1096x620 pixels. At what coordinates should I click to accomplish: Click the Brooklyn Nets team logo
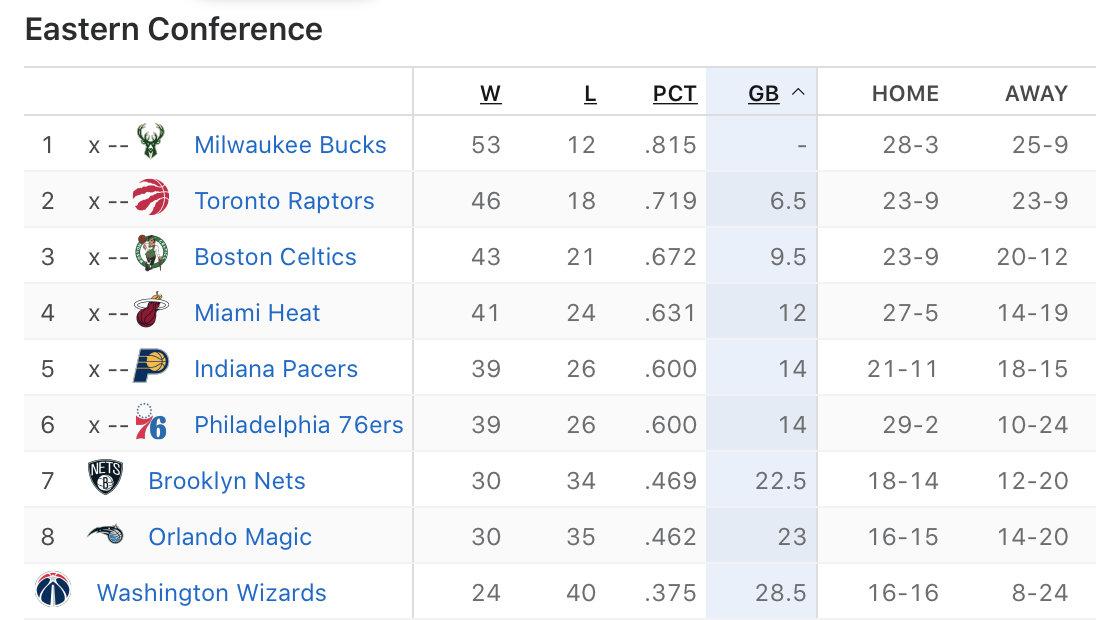point(106,477)
